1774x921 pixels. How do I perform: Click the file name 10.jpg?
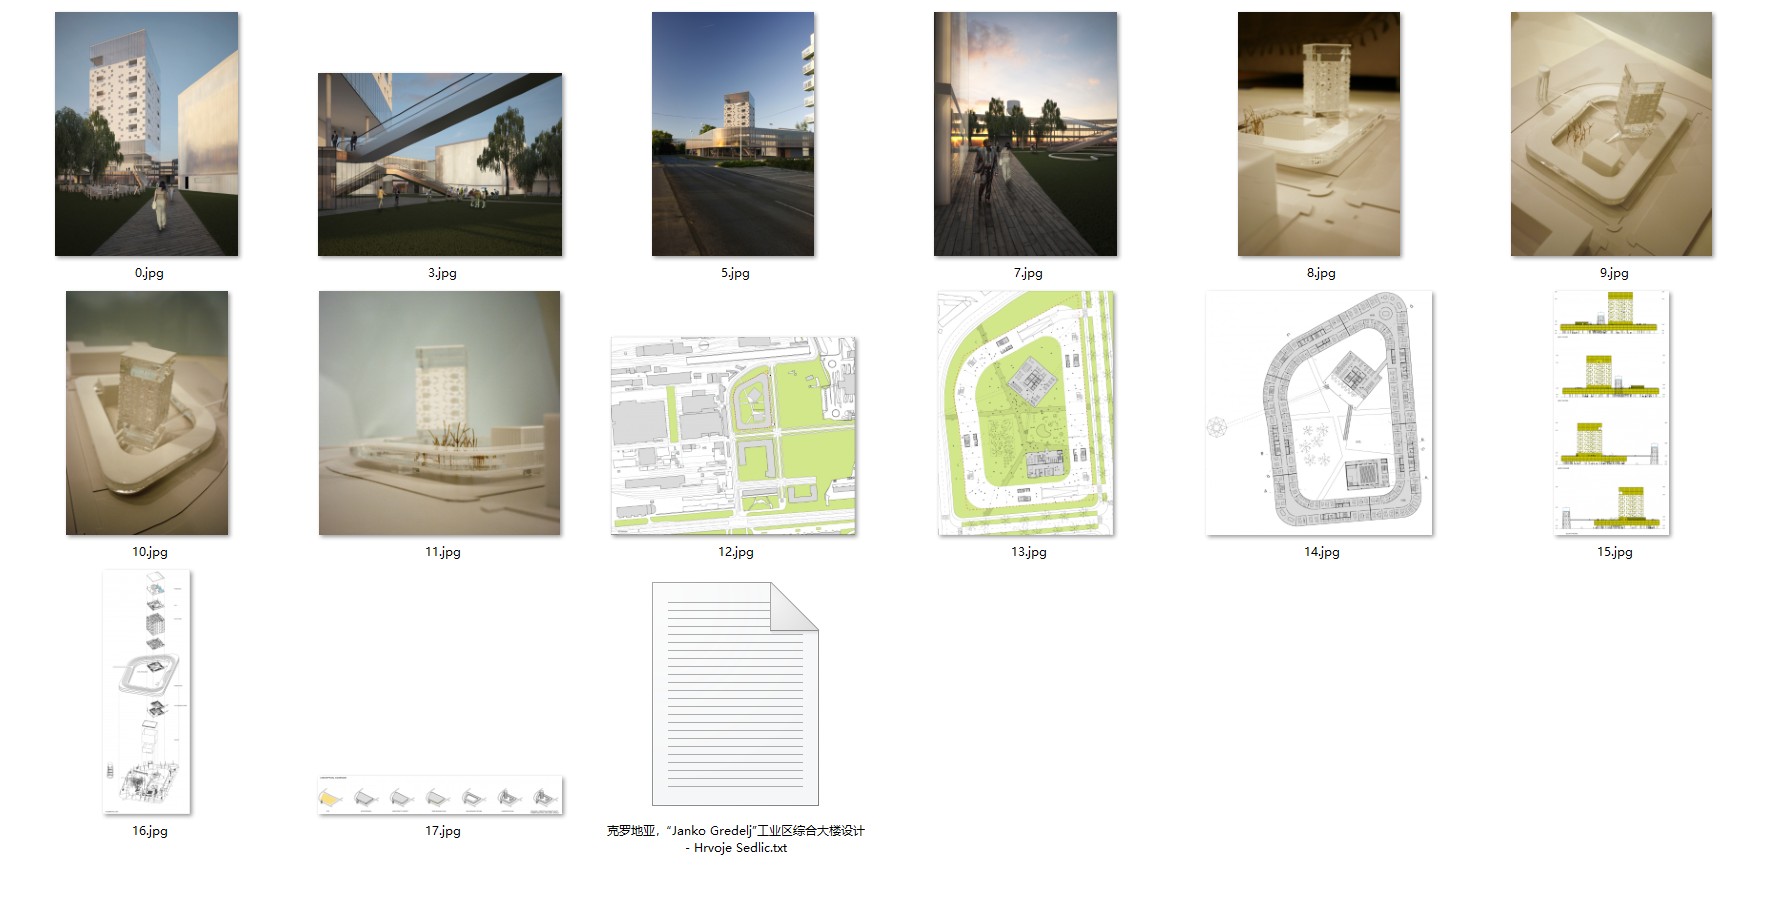coord(150,552)
